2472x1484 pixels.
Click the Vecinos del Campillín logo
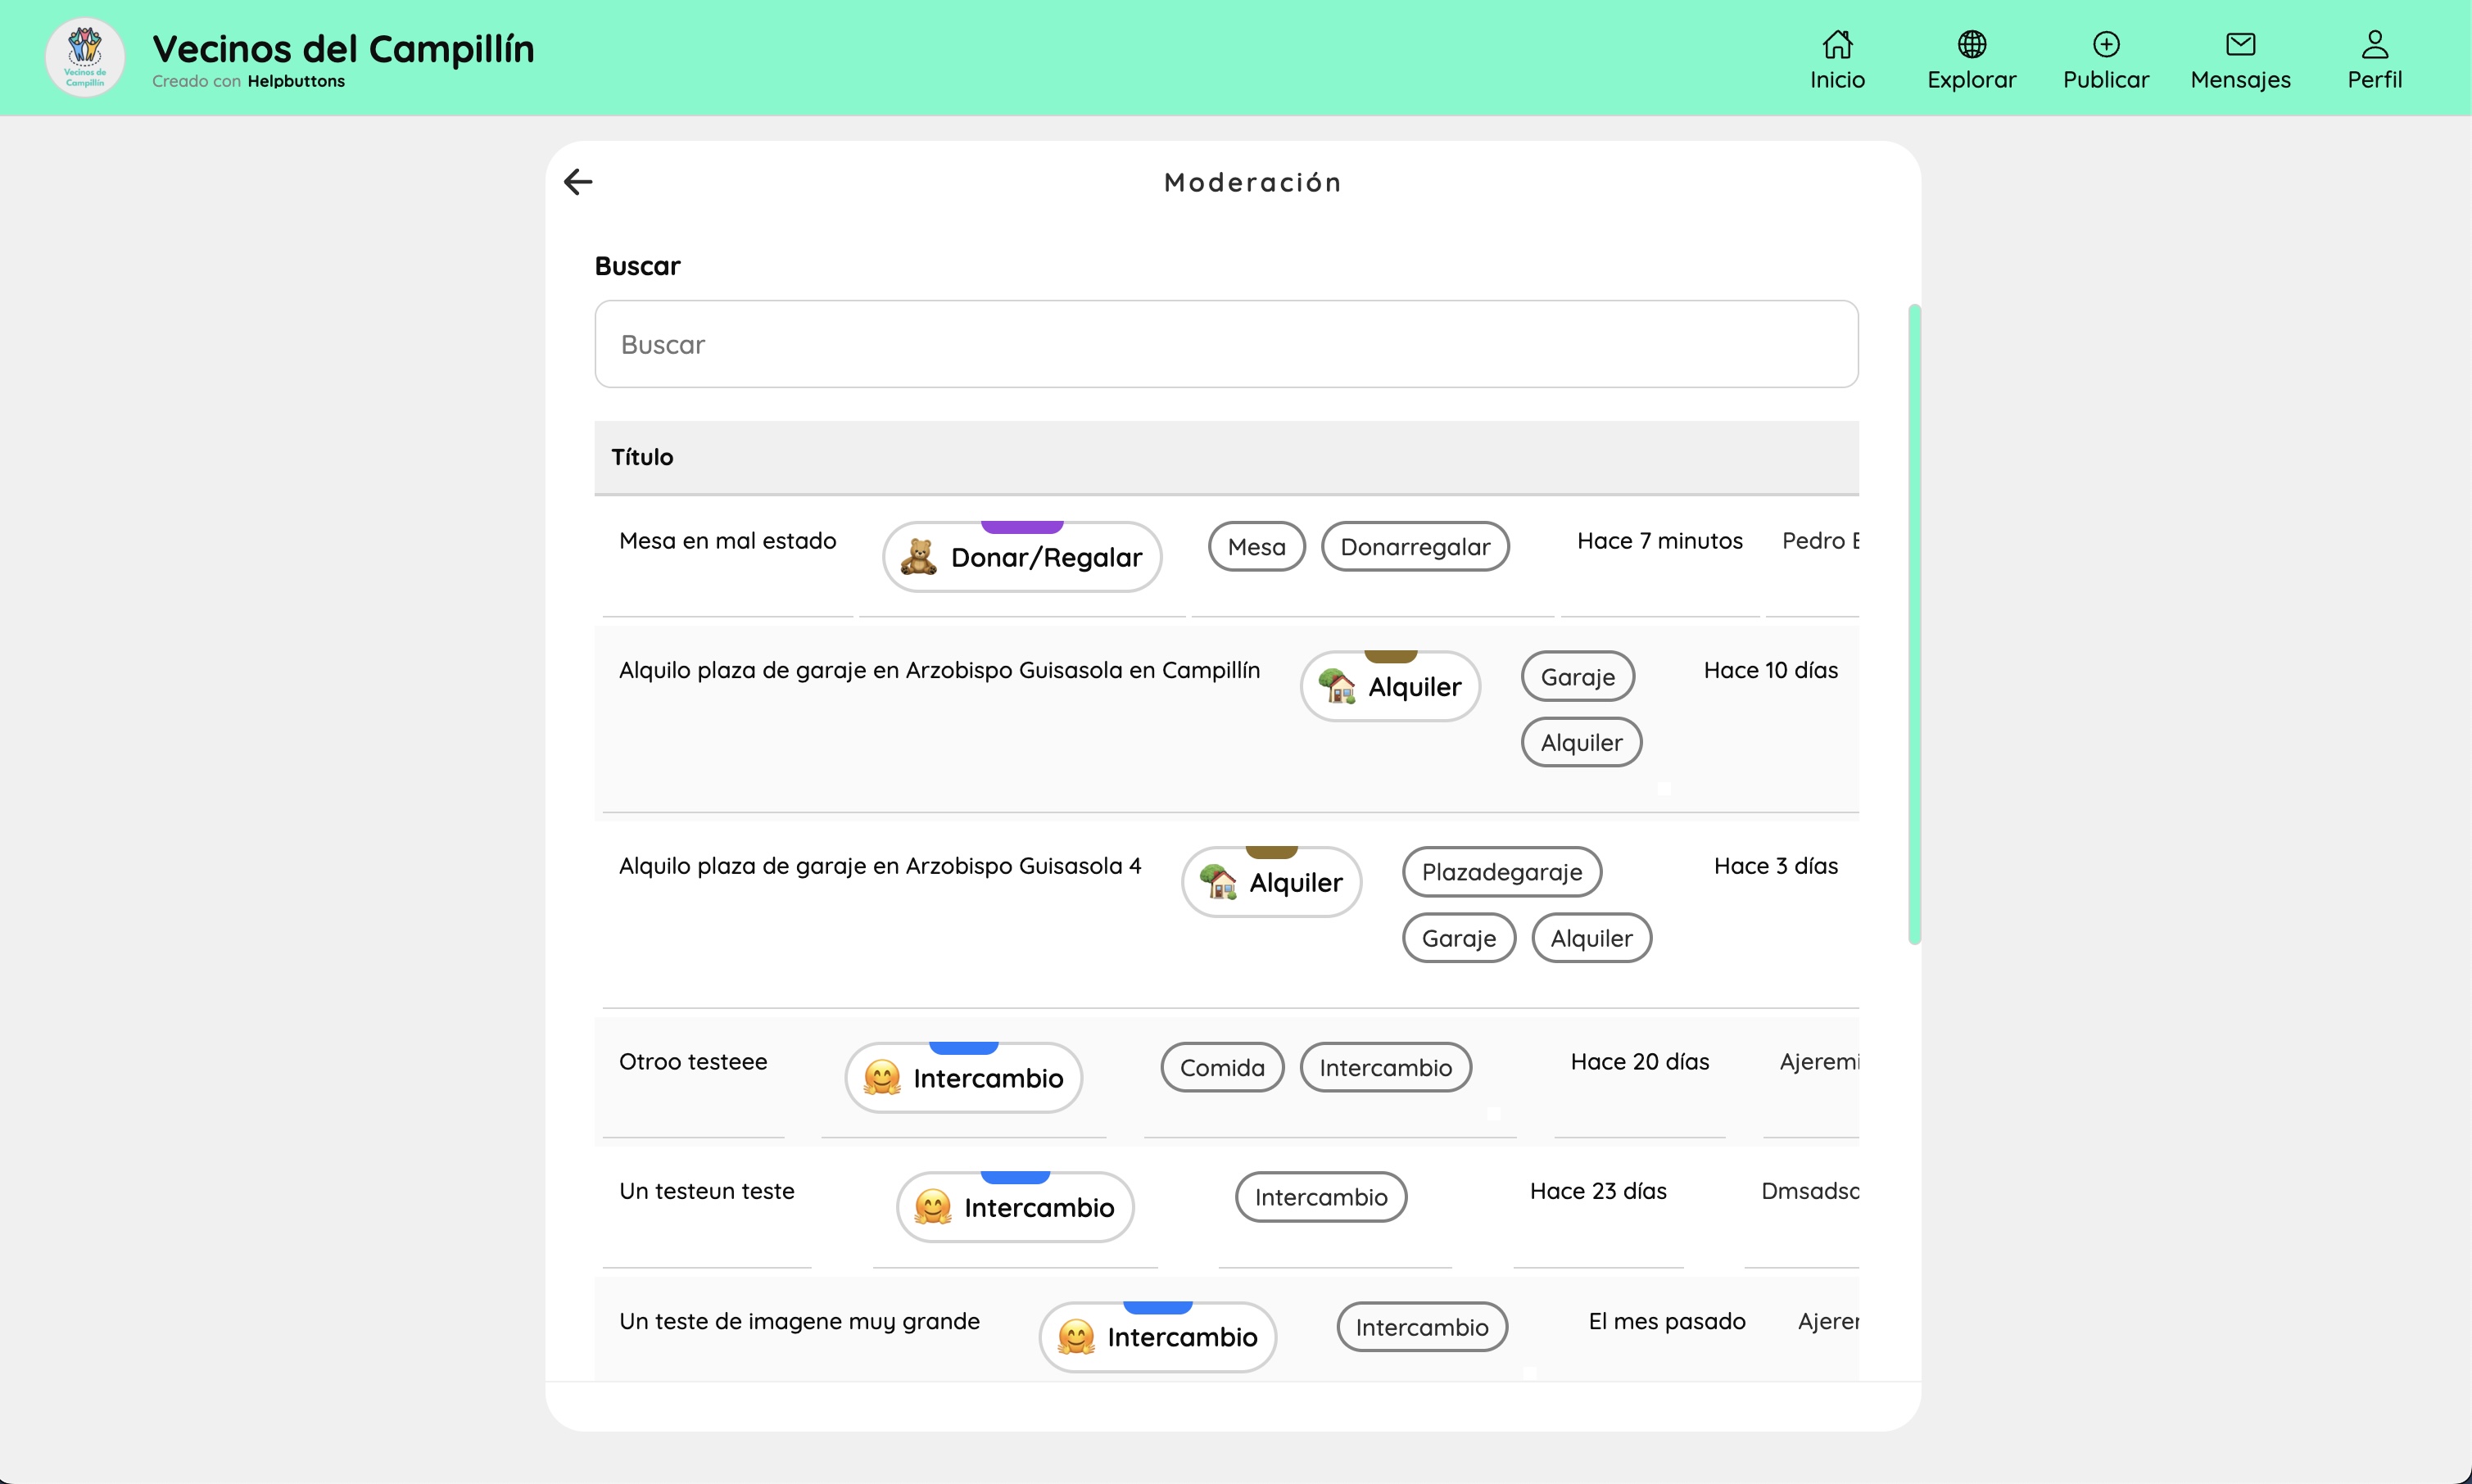tap(85, 57)
